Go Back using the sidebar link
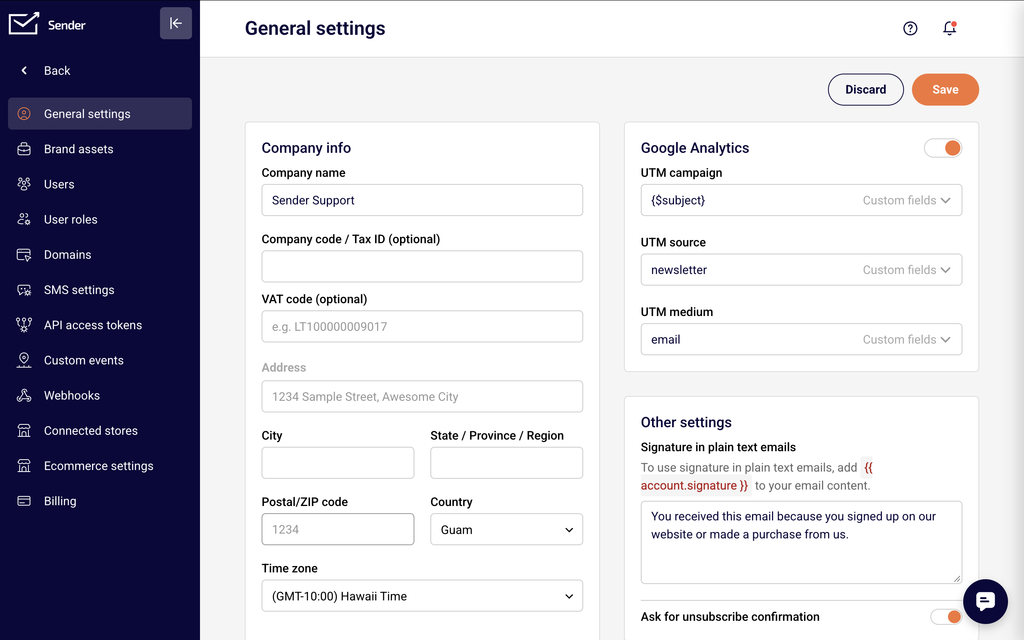 (57, 71)
